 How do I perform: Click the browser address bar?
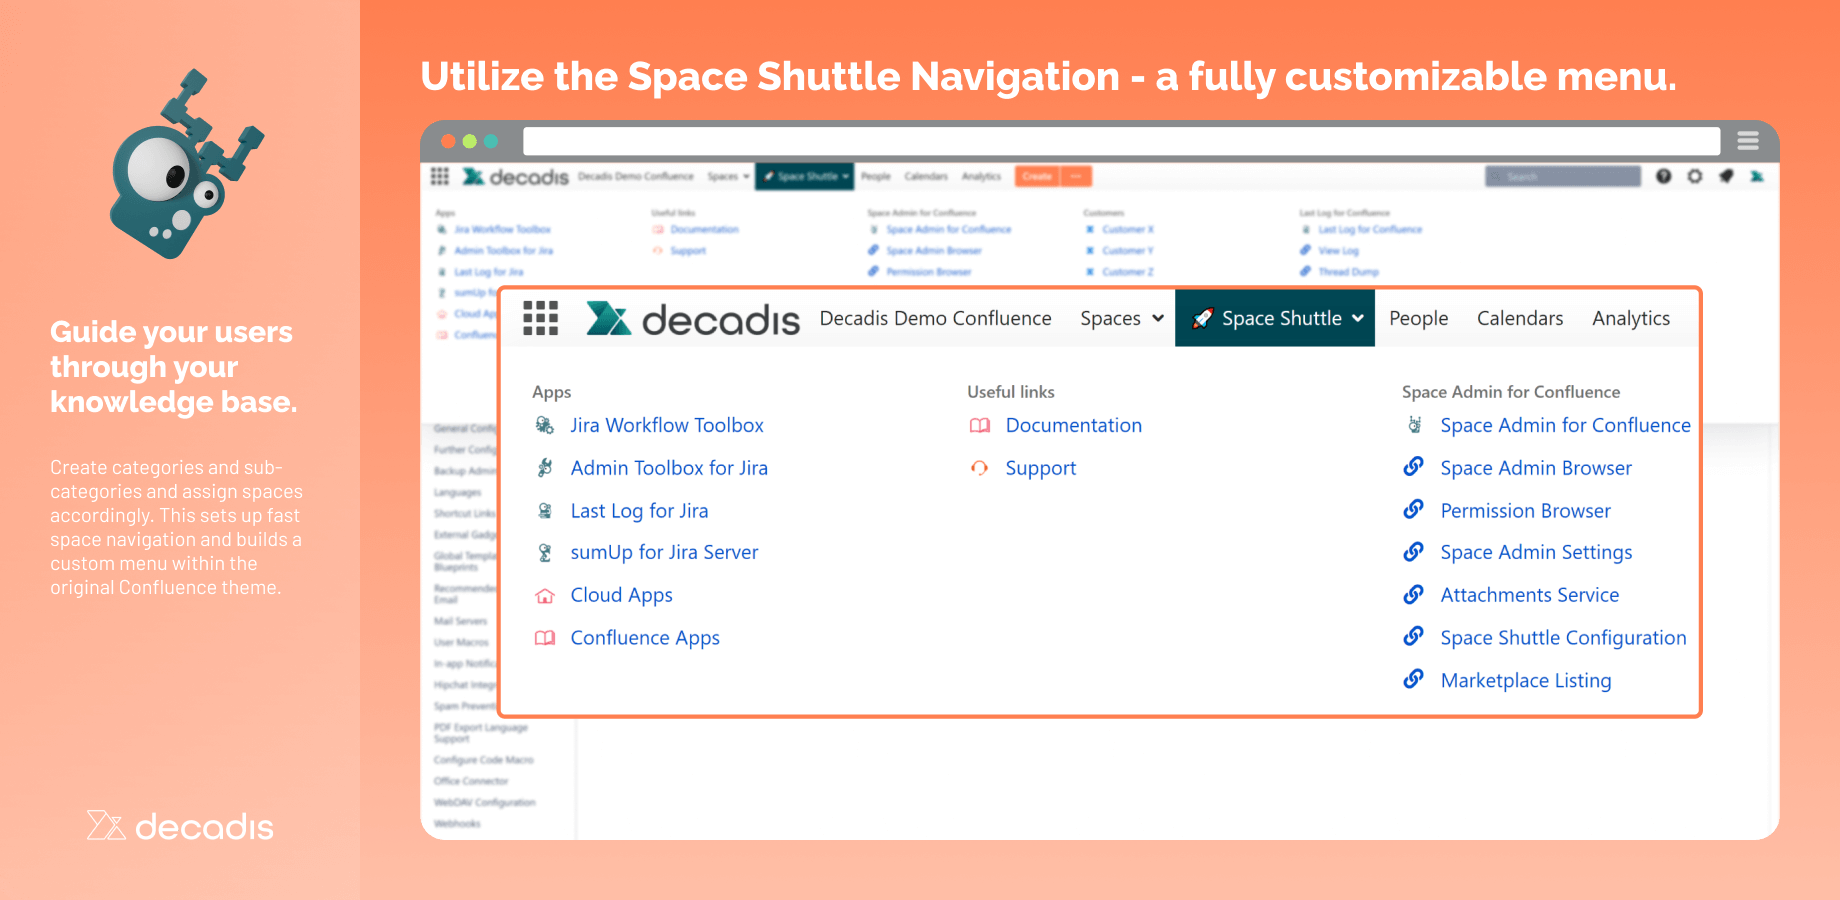[x=1121, y=141]
